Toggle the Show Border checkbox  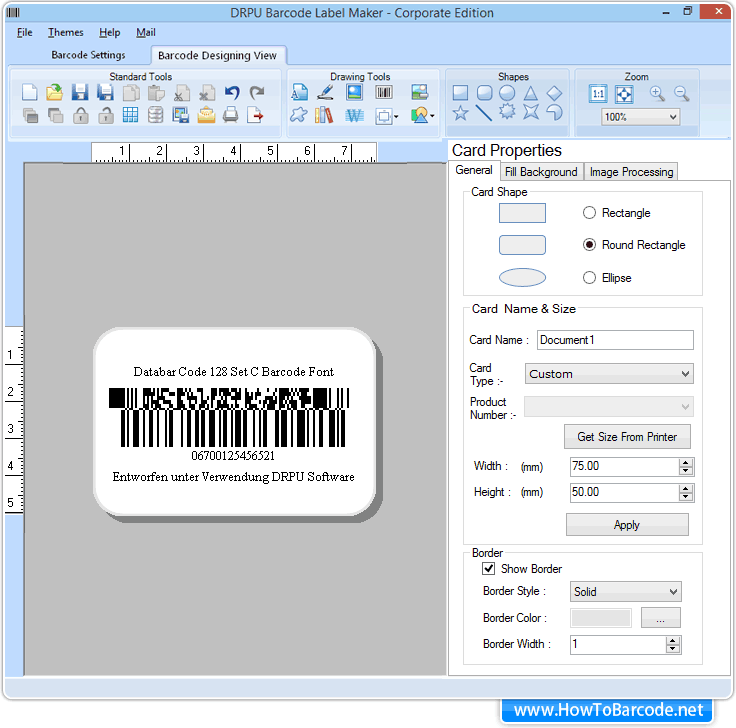(489, 569)
